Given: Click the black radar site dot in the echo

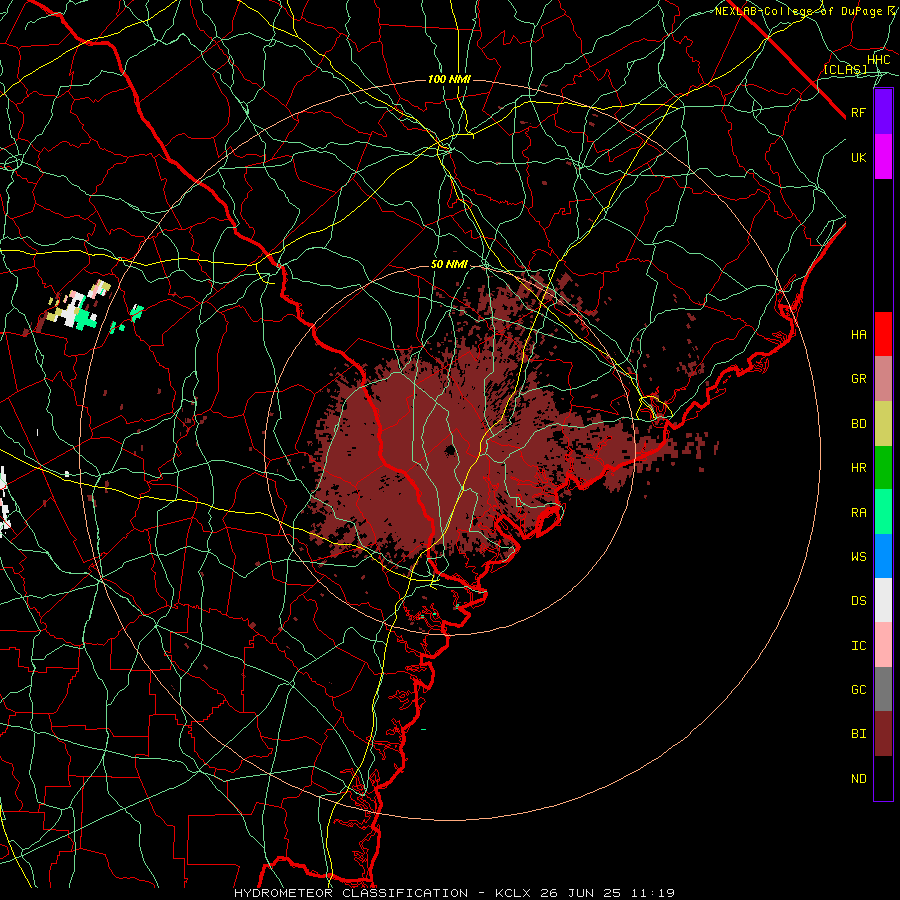Looking at the screenshot, I should point(450,450).
